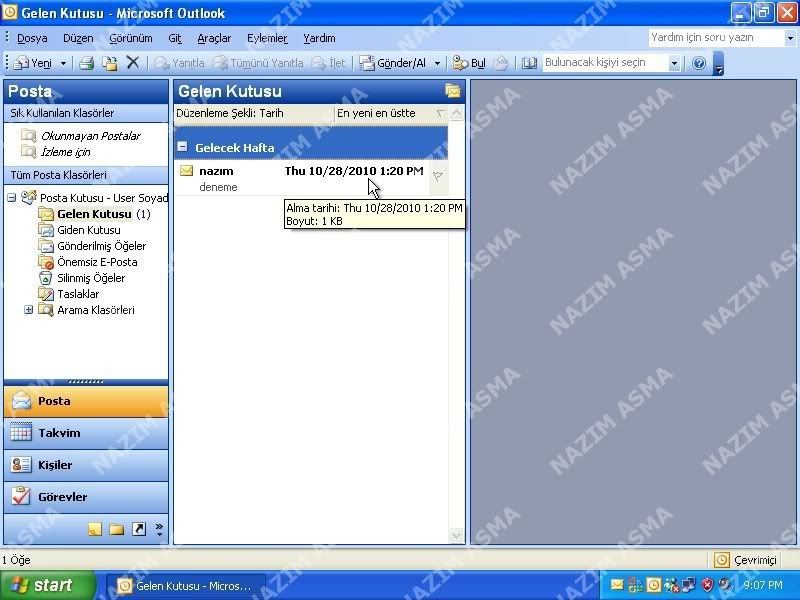Open the help question box dropdown
Image resolution: width=800 pixels, height=600 pixels.
(790, 38)
